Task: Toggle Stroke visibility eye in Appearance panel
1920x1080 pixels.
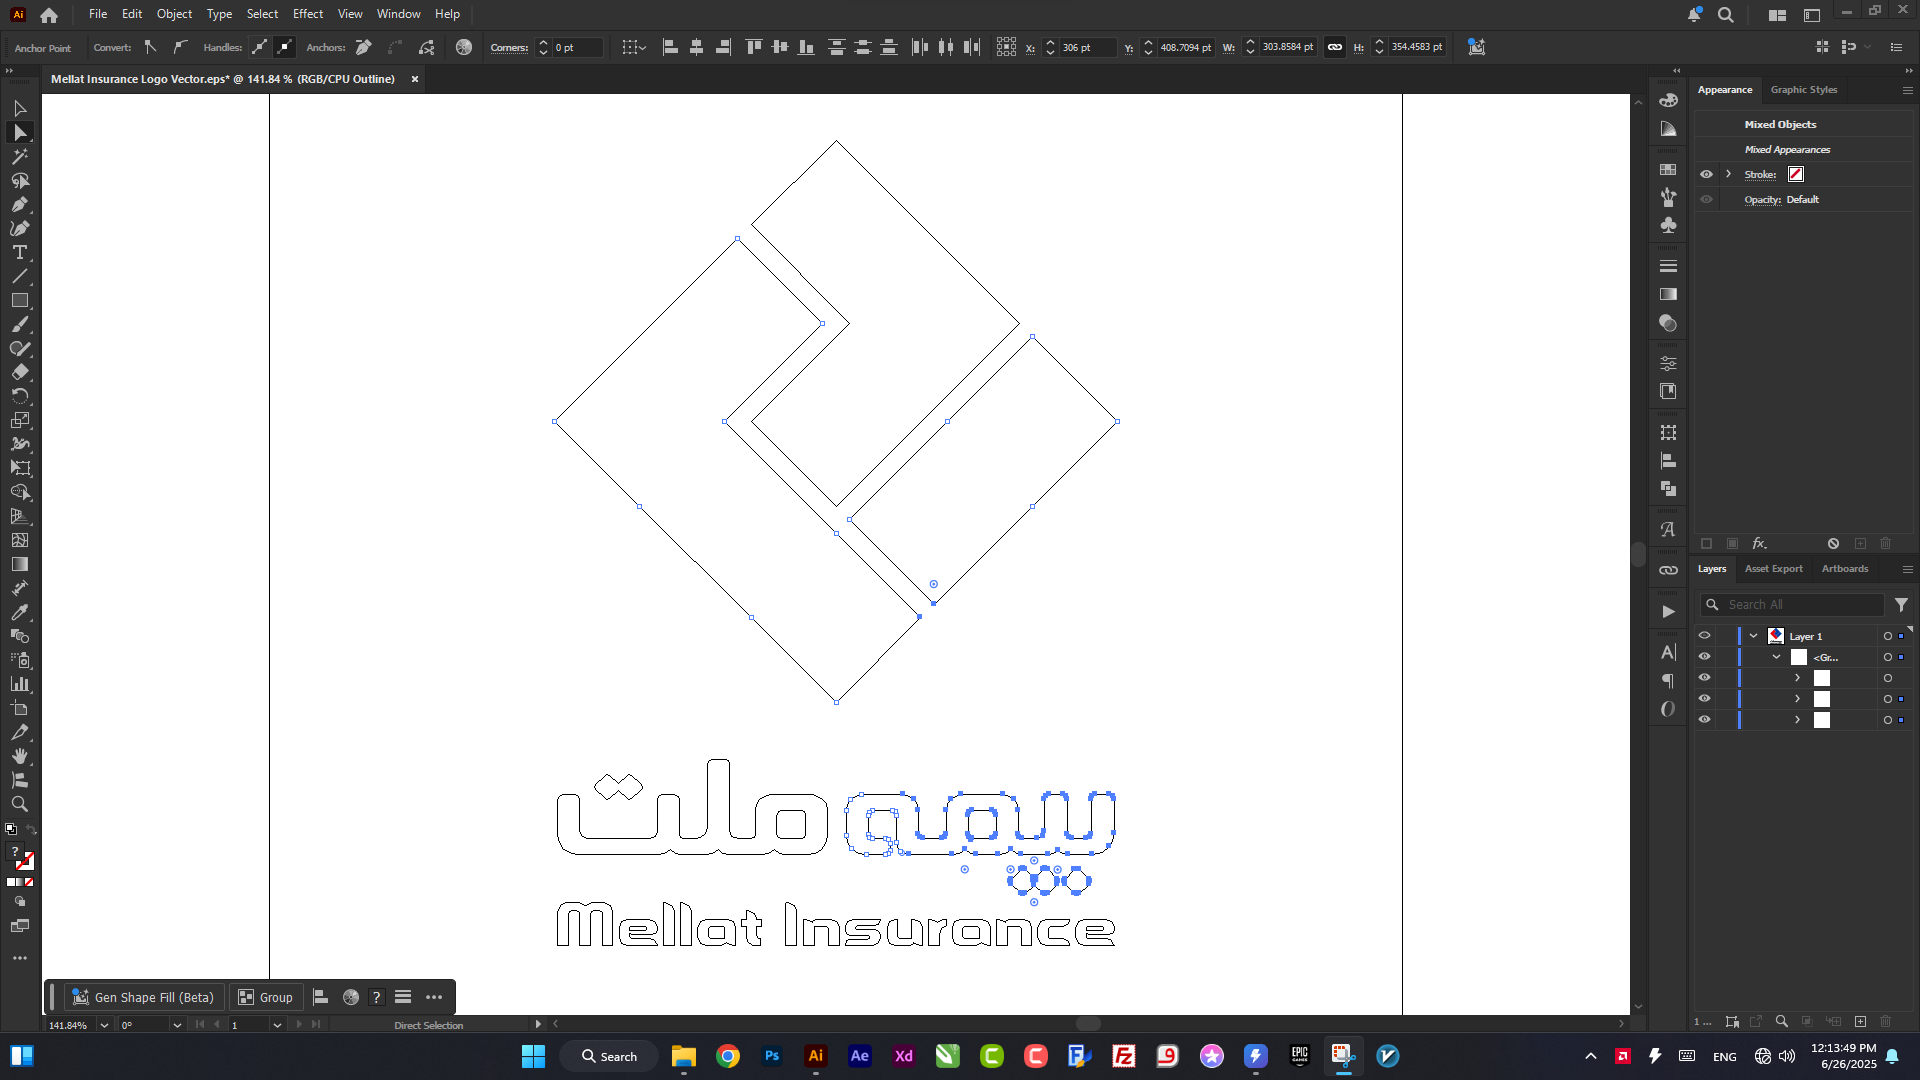Action: (1707, 174)
